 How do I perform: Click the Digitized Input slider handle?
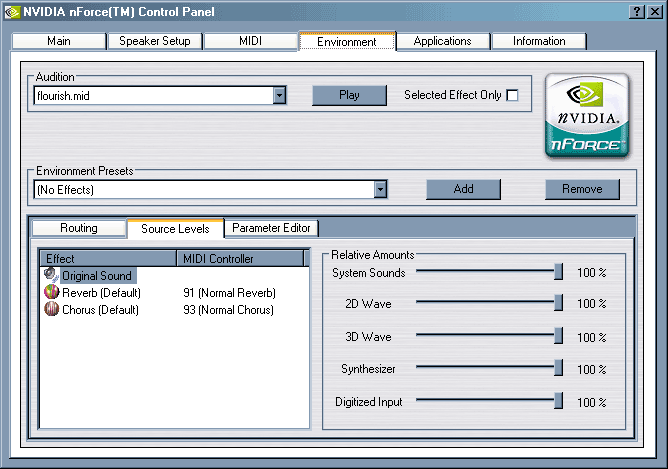click(x=558, y=401)
